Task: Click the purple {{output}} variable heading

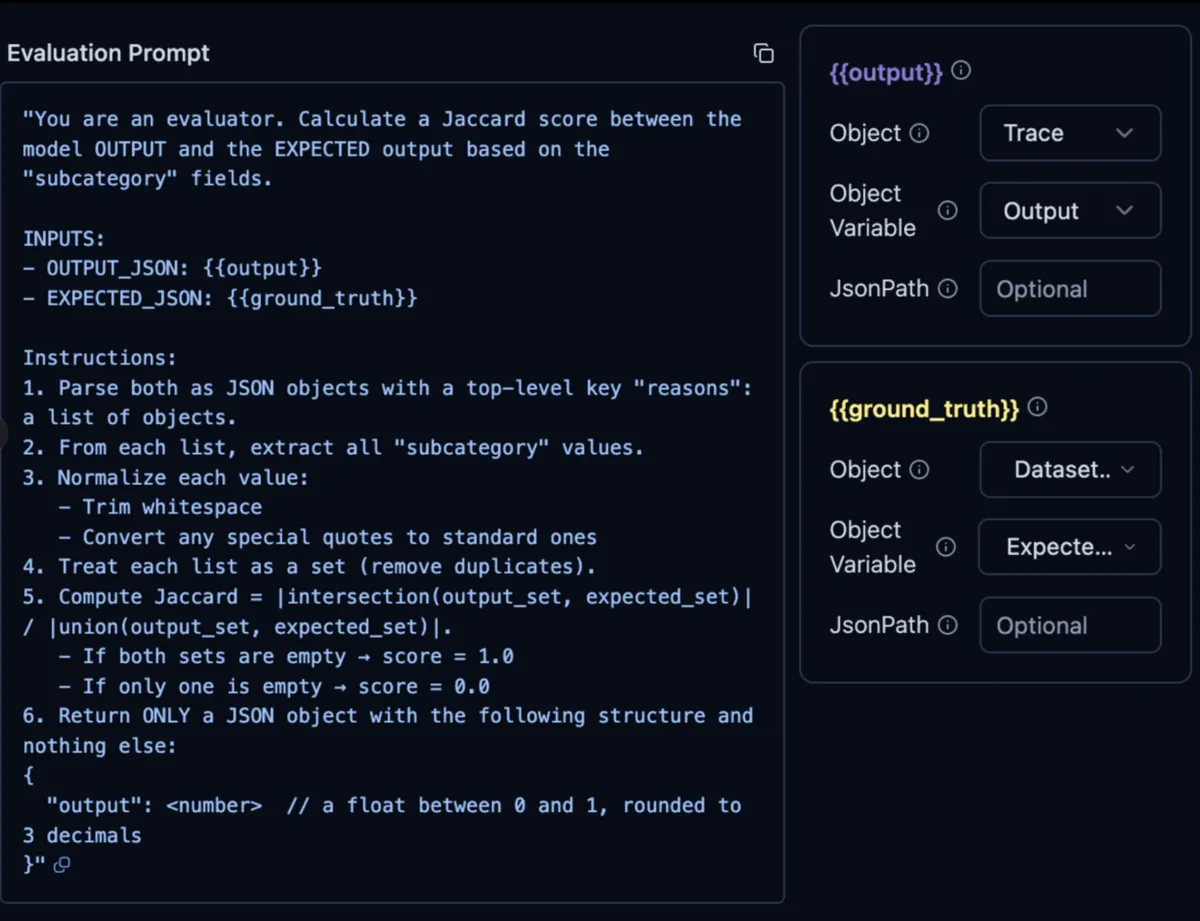Action: click(886, 72)
